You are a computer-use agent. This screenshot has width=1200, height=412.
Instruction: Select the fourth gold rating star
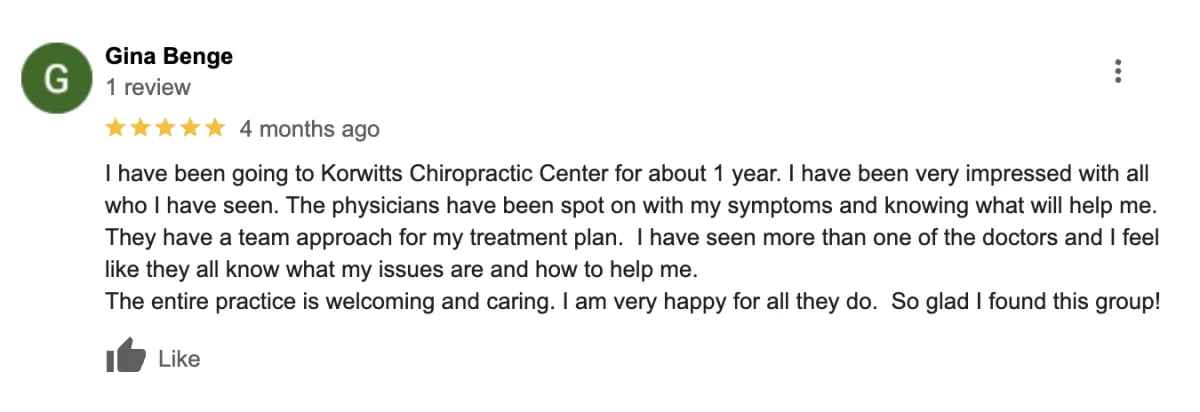point(190,129)
